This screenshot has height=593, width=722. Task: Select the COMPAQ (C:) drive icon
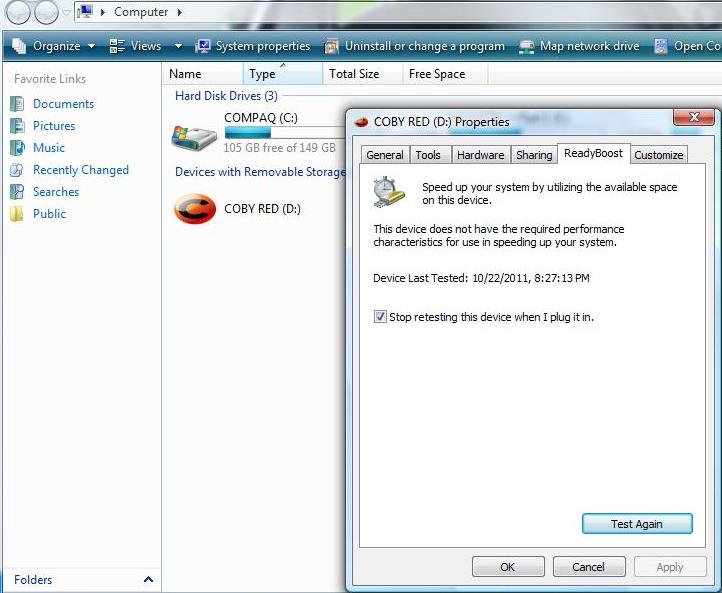click(x=194, y=138)
